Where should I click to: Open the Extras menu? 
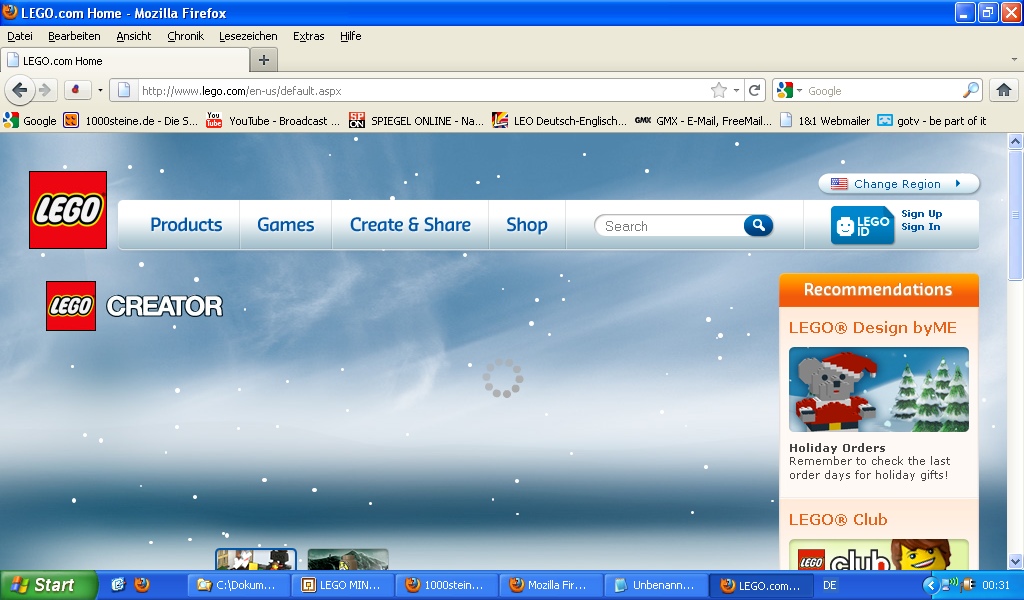[308, 36]
